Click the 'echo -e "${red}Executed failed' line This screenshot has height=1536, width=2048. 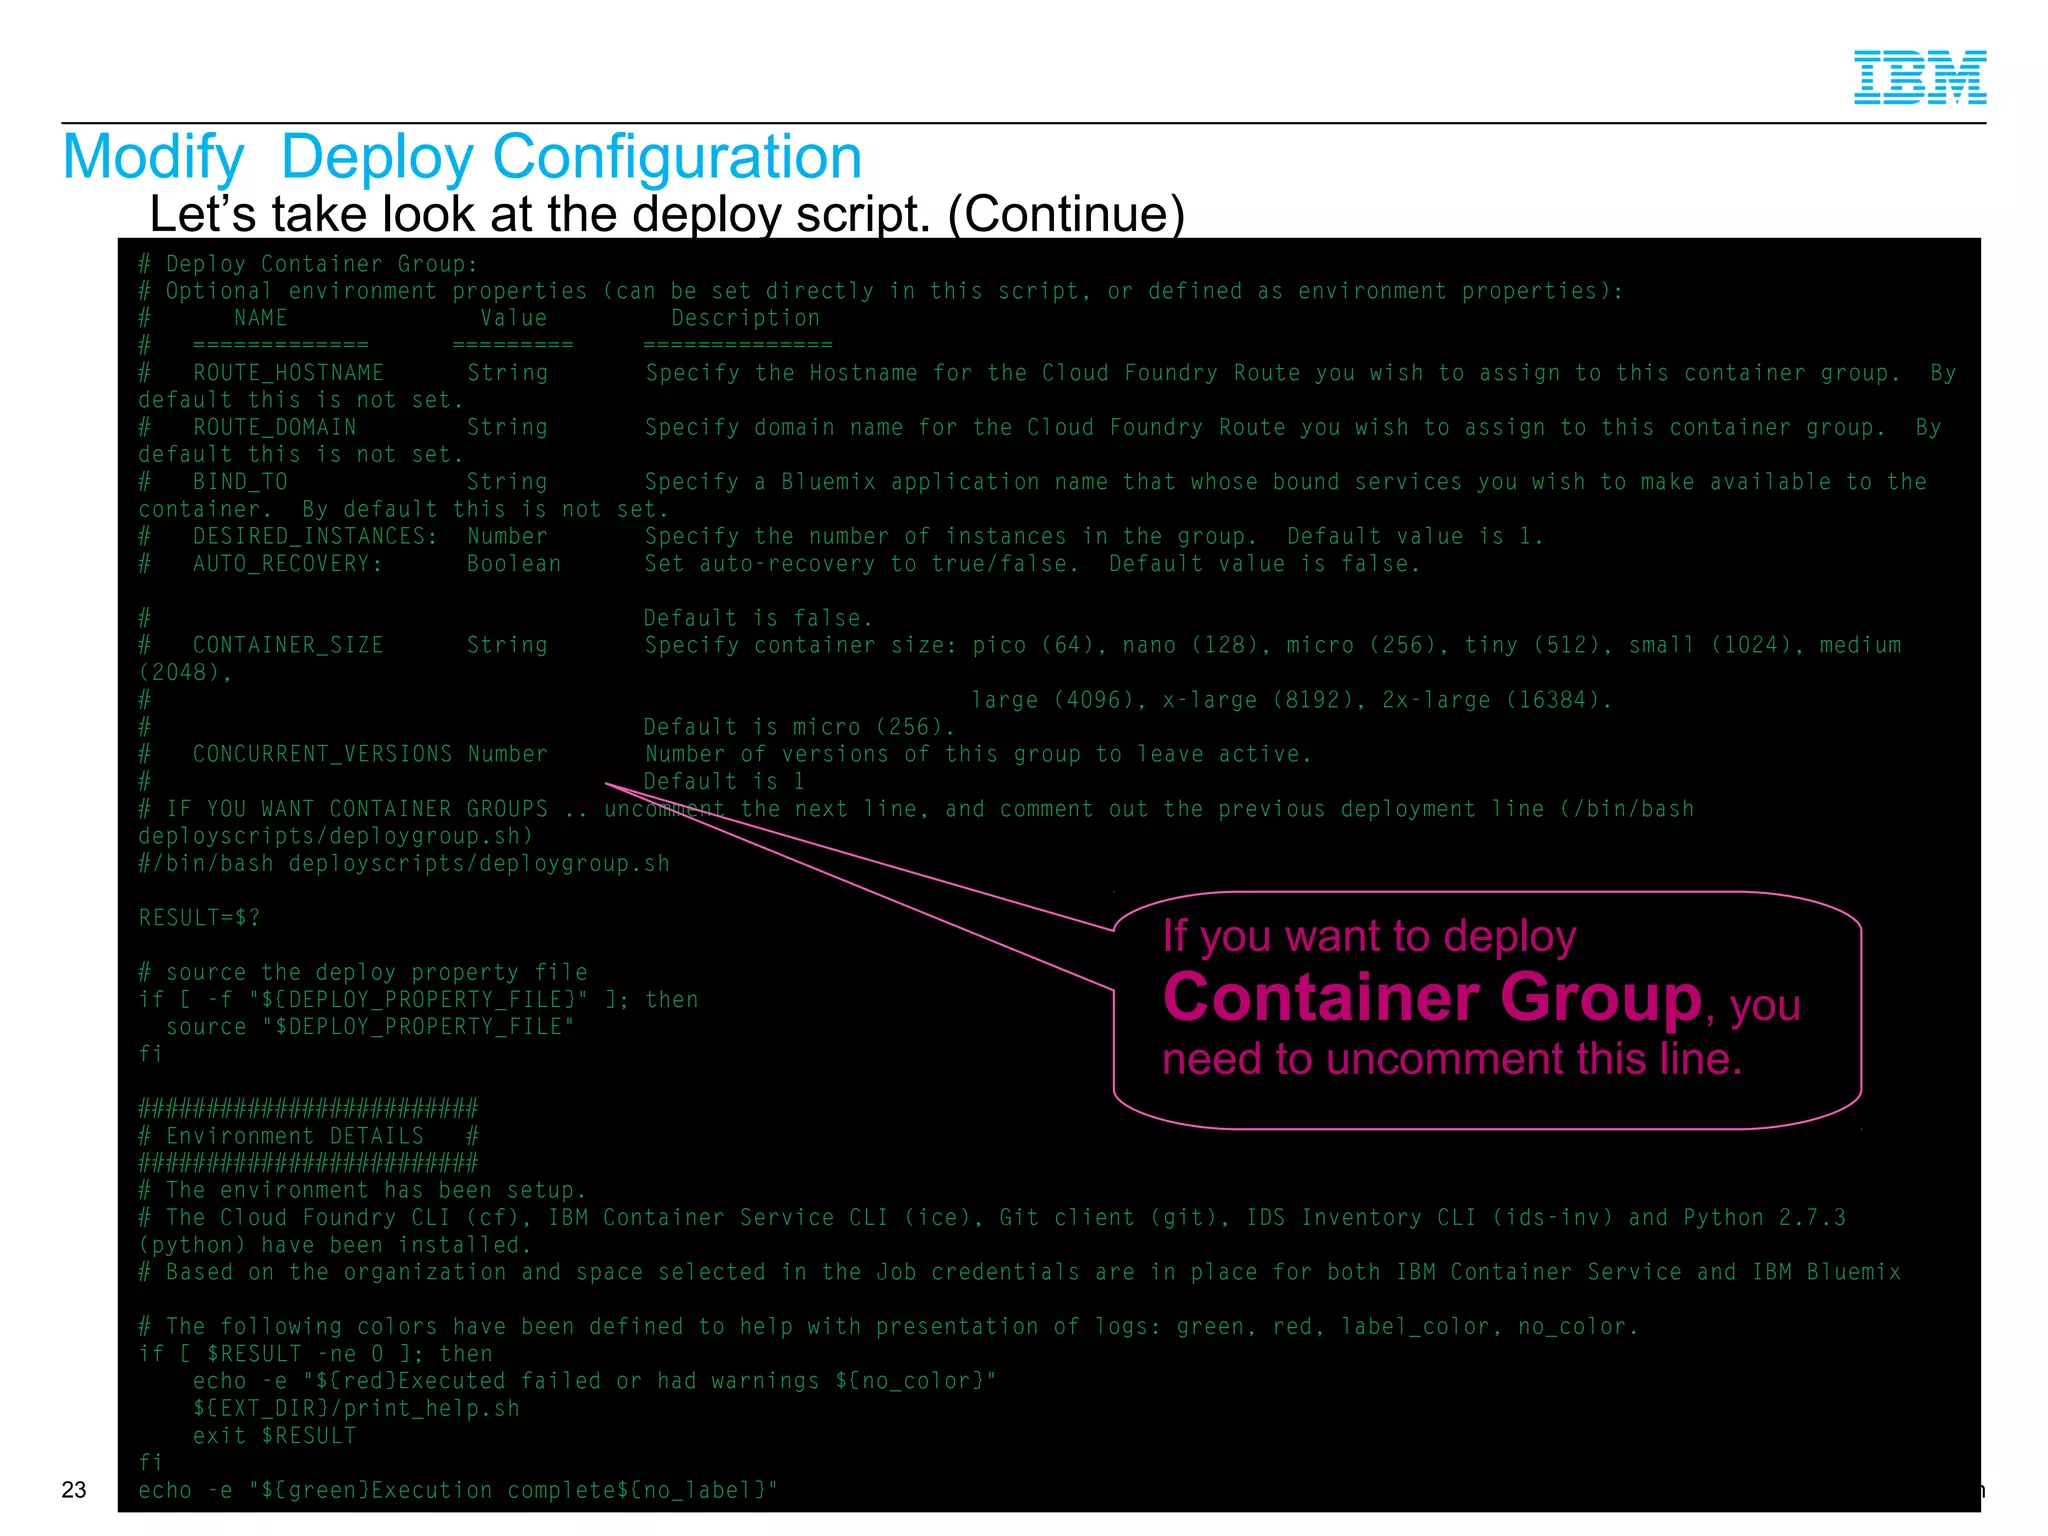594,1382
